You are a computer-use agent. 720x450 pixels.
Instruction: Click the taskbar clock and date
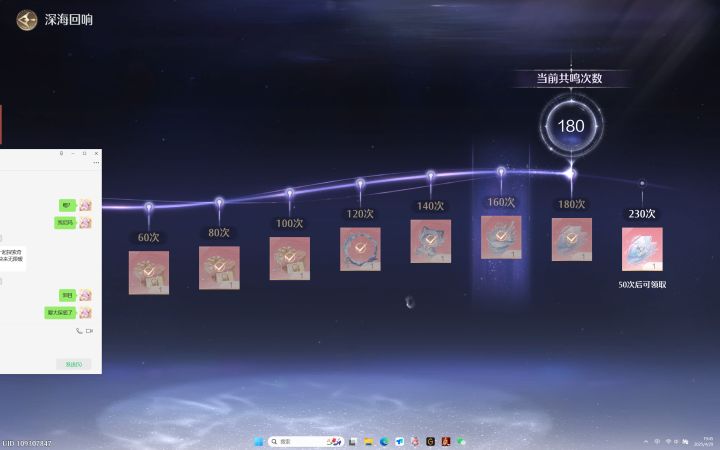[704, 442]
